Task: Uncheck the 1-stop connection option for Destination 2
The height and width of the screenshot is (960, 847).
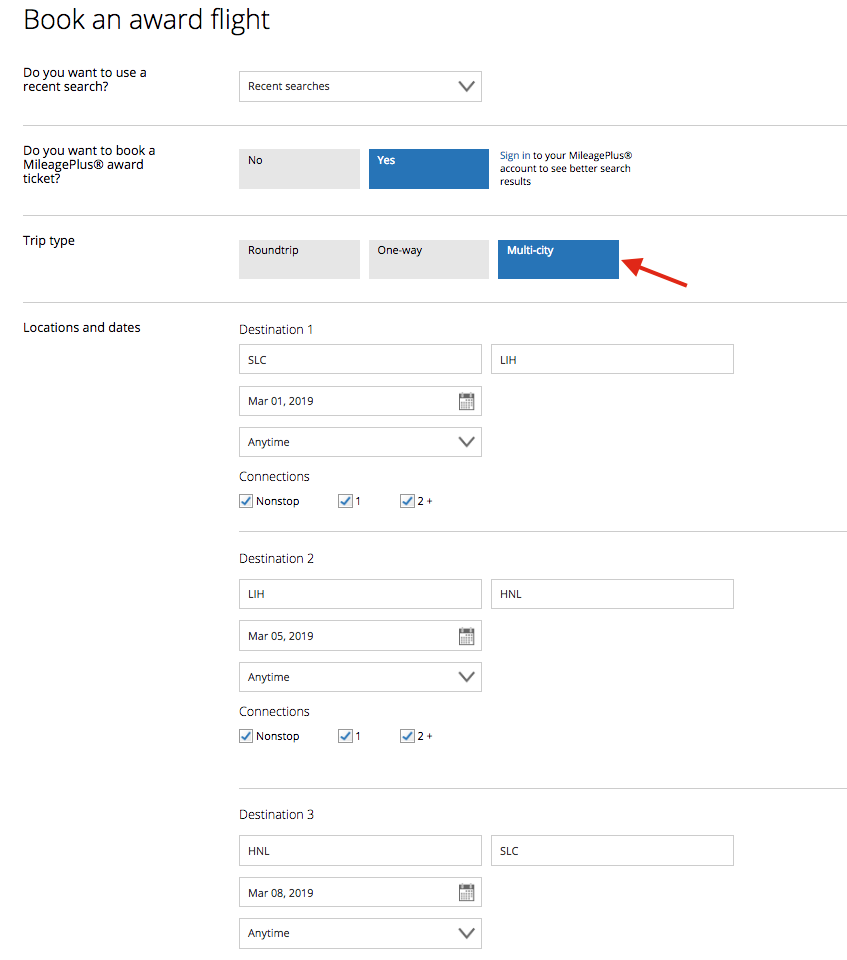Action: pos(345,735)
